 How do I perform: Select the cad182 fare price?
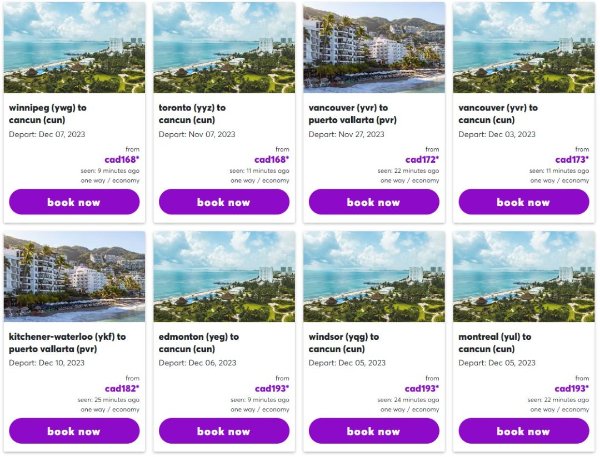[x=122, y=388]
